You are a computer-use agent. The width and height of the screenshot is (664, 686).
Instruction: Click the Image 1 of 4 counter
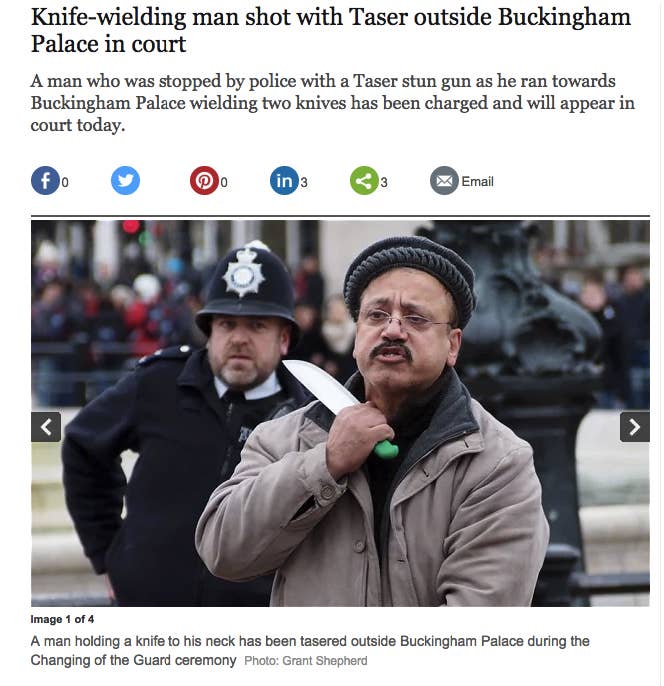click(x=62, y=619)
